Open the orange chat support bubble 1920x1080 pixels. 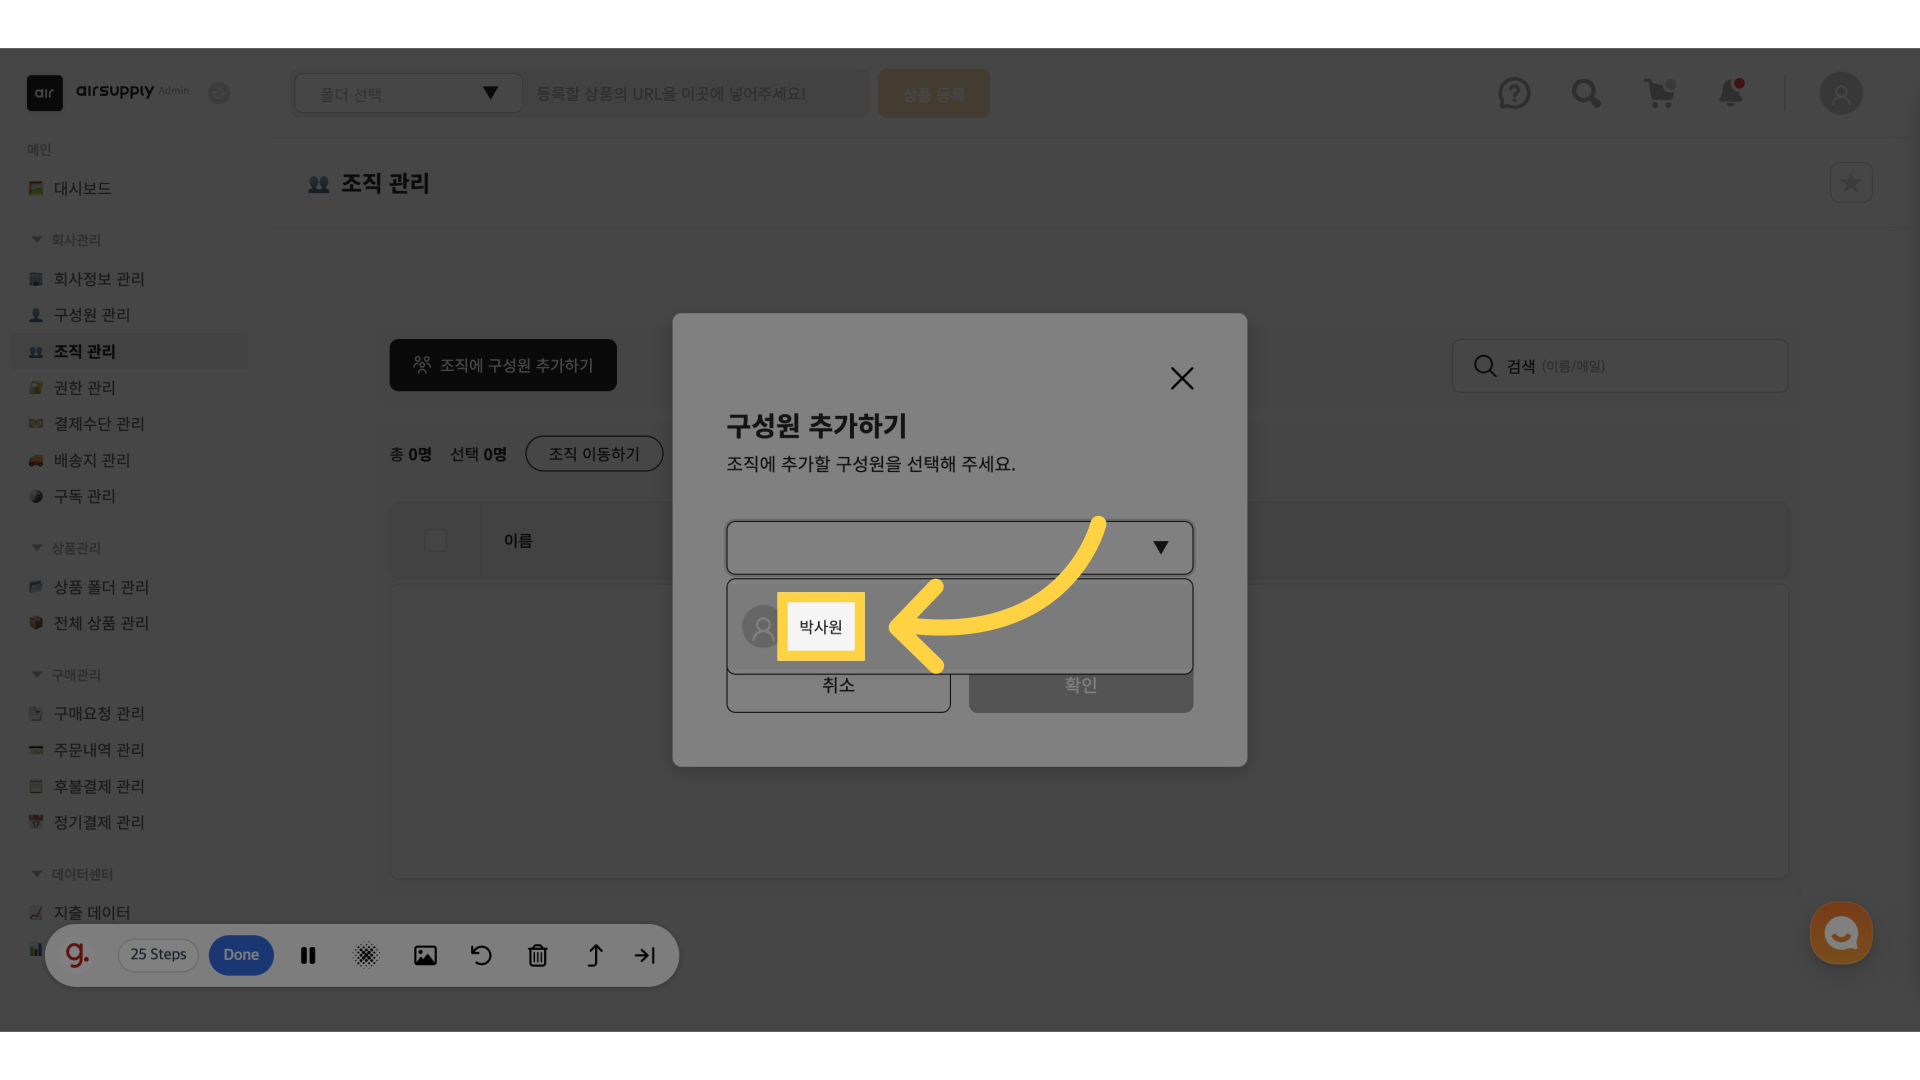click(1841, 933)
